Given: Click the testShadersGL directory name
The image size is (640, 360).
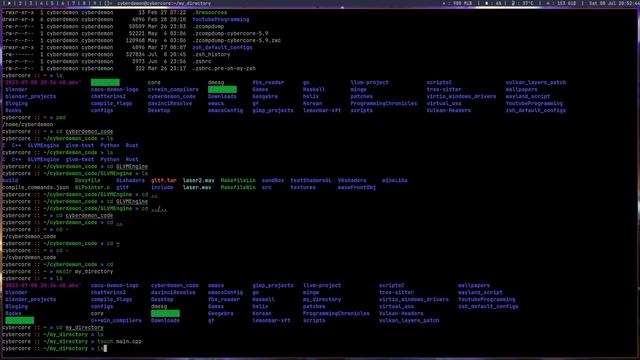Looking at the screenshot, I should tap(311, 180).
